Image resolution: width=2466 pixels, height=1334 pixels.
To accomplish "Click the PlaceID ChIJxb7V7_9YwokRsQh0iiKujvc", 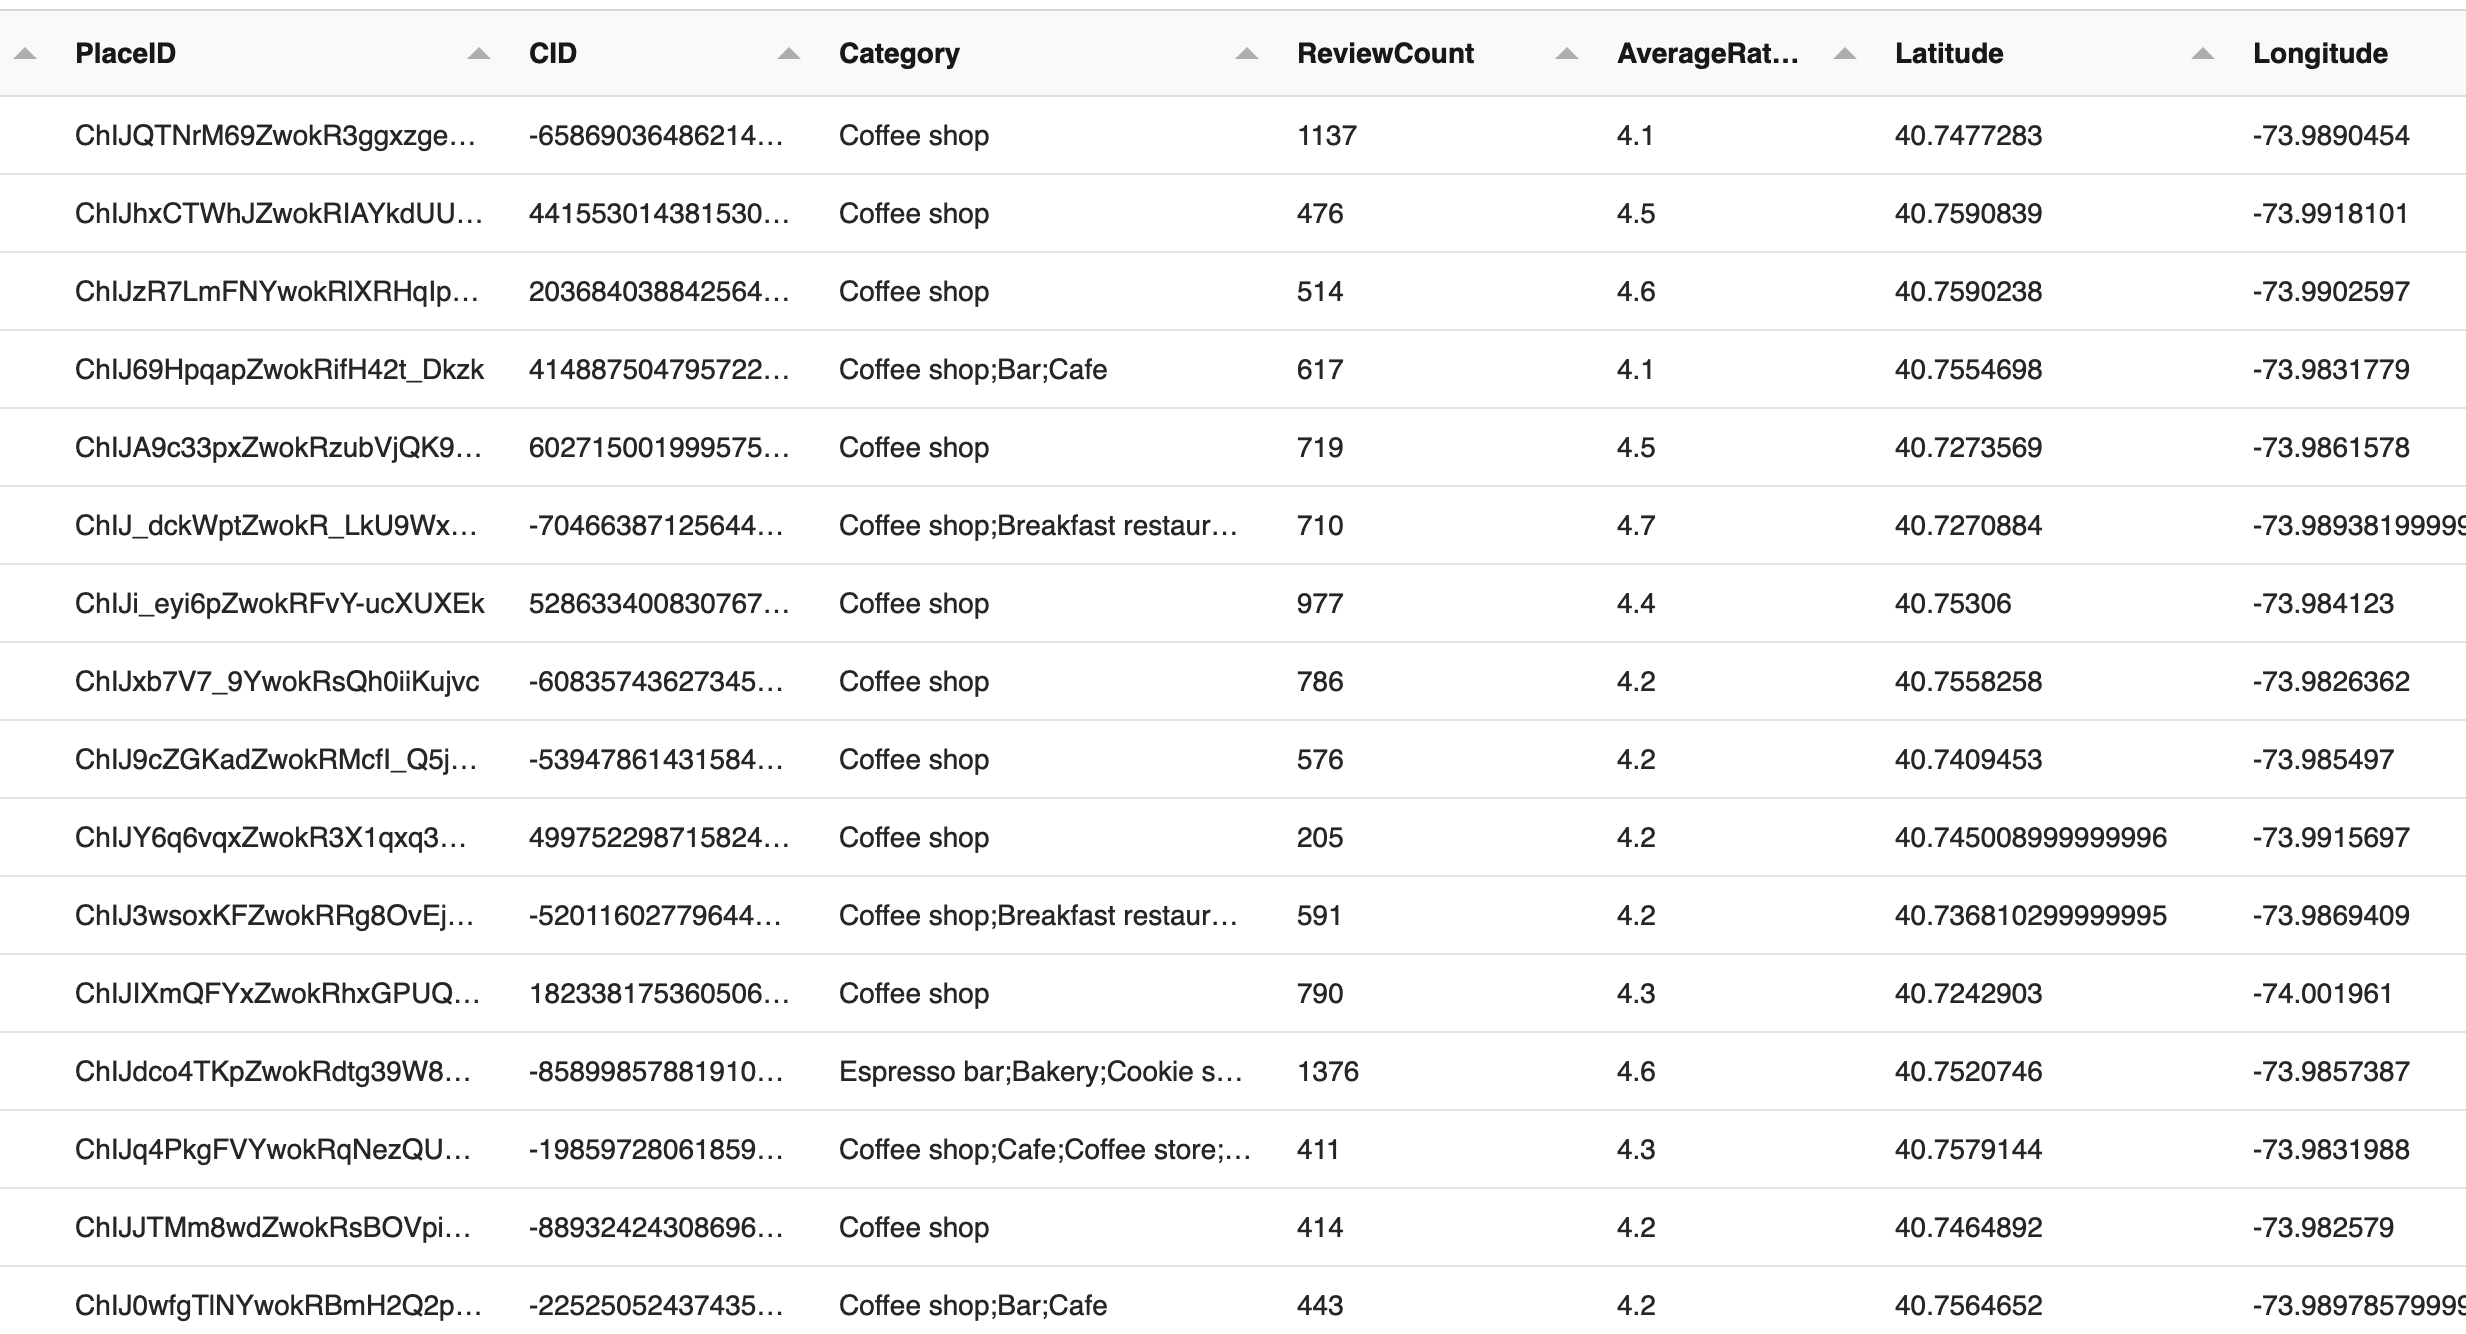I will coord(277,681).
